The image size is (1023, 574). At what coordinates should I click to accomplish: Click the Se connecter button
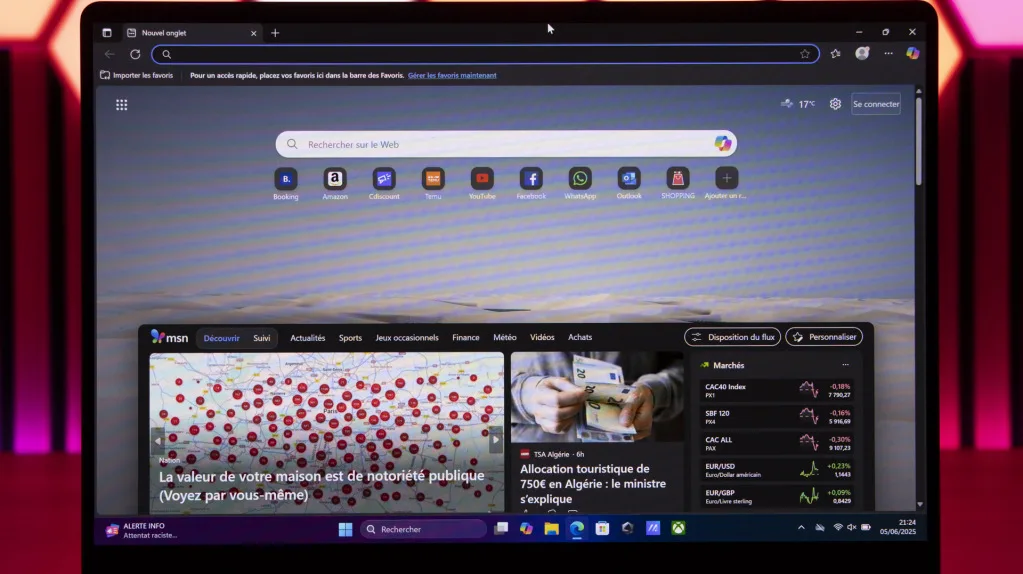coord(875,104)
